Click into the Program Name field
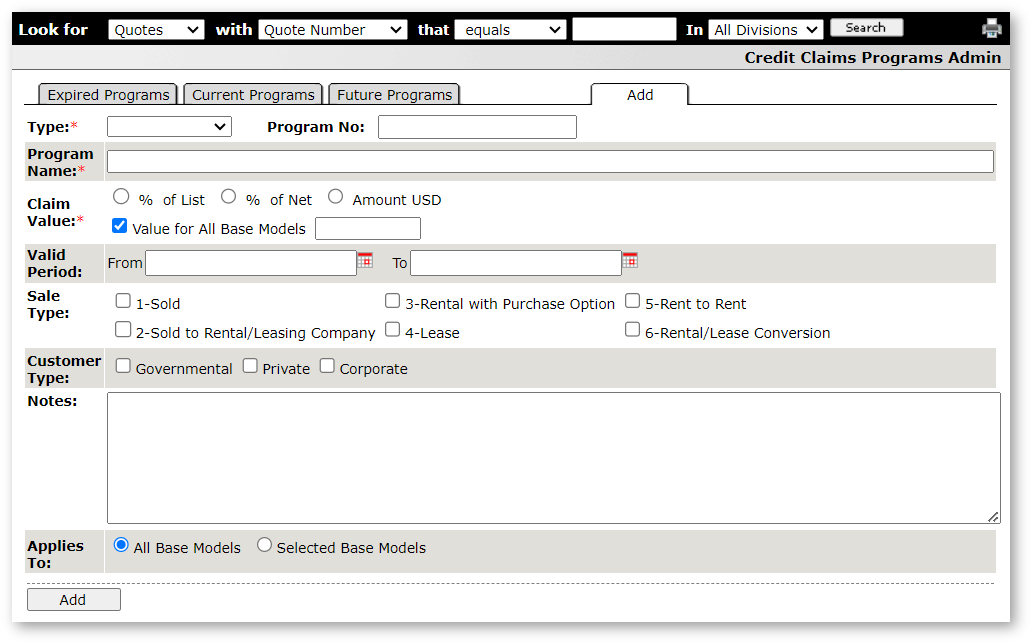1031x643 pixels. coord(550,162)
